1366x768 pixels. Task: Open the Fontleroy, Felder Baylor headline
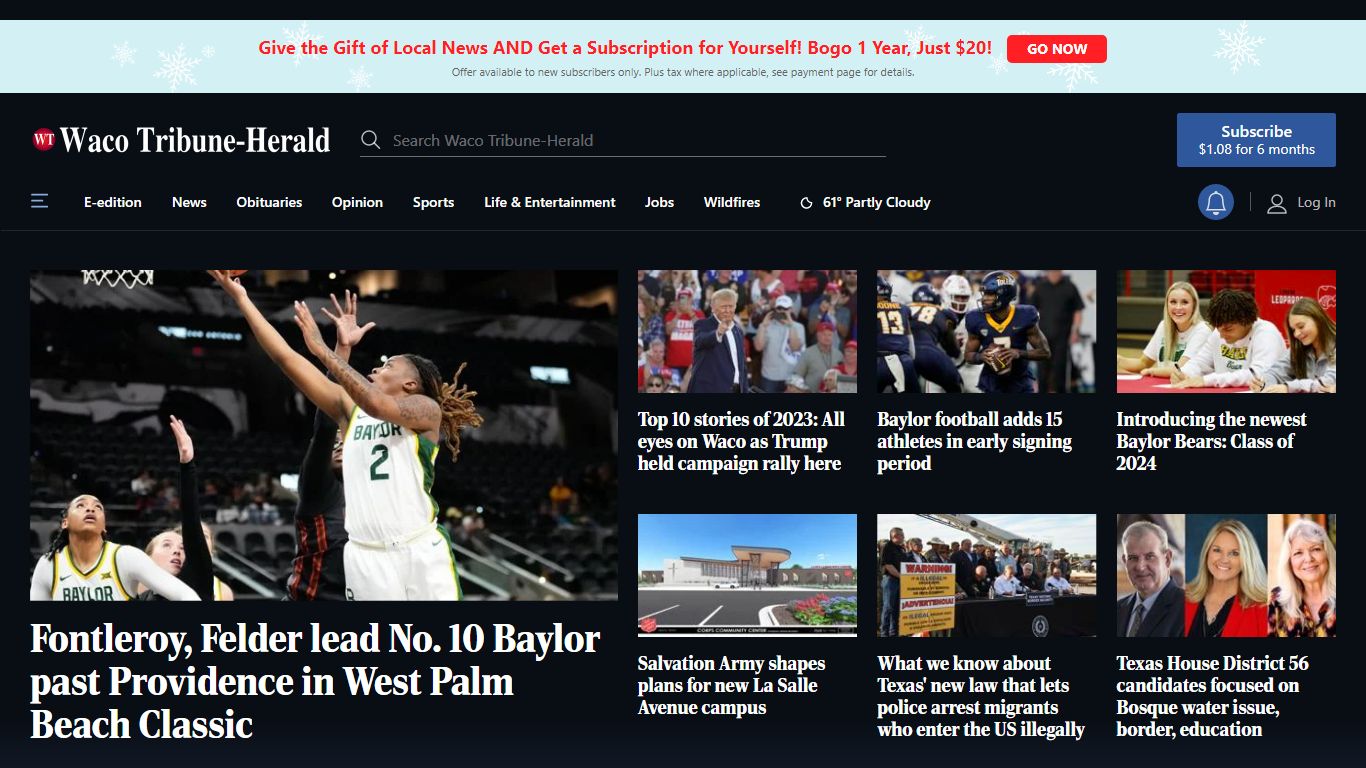point(315,681)
